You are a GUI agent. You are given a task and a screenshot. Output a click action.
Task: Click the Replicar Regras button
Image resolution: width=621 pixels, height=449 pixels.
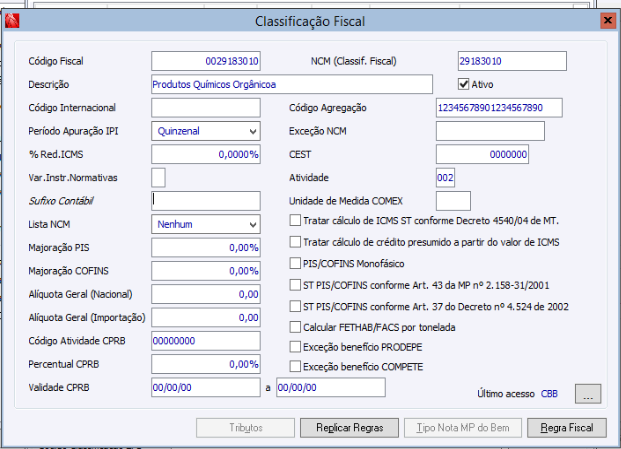[350, 428]
